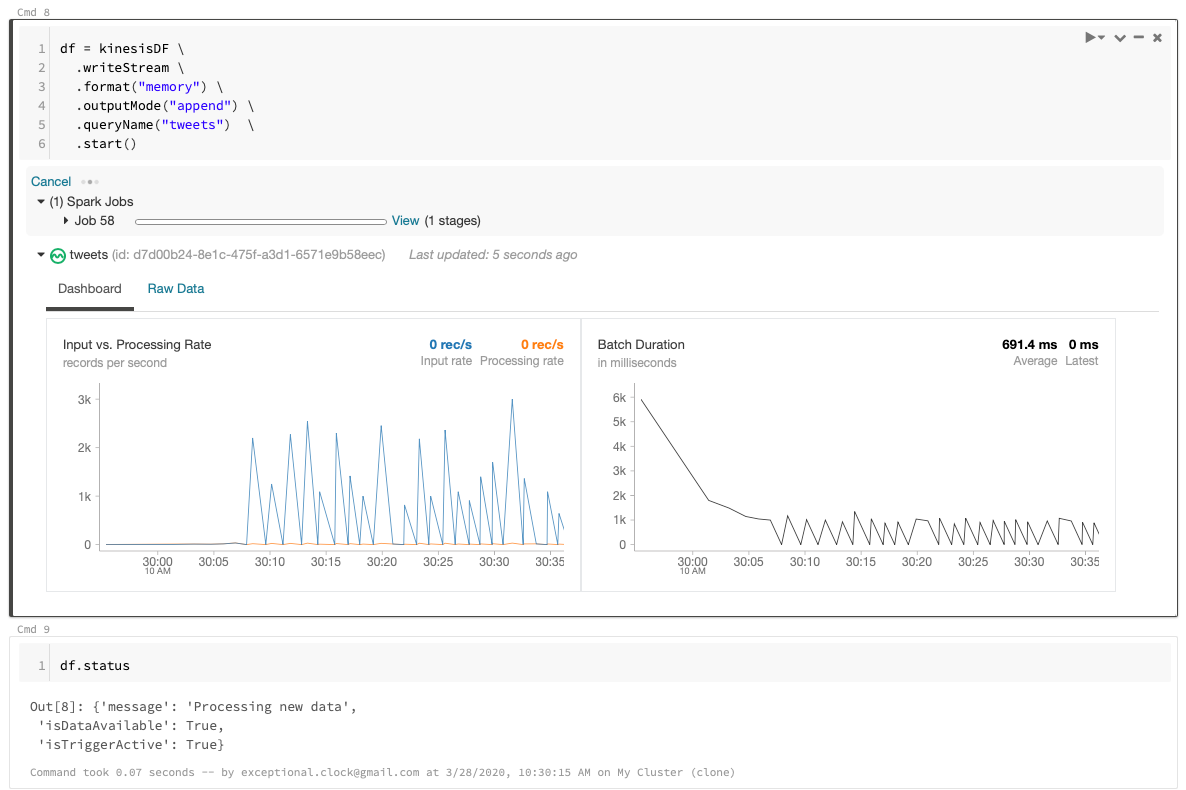
Task: Run the cell with the play icon
Action: tap(1090, 37)
